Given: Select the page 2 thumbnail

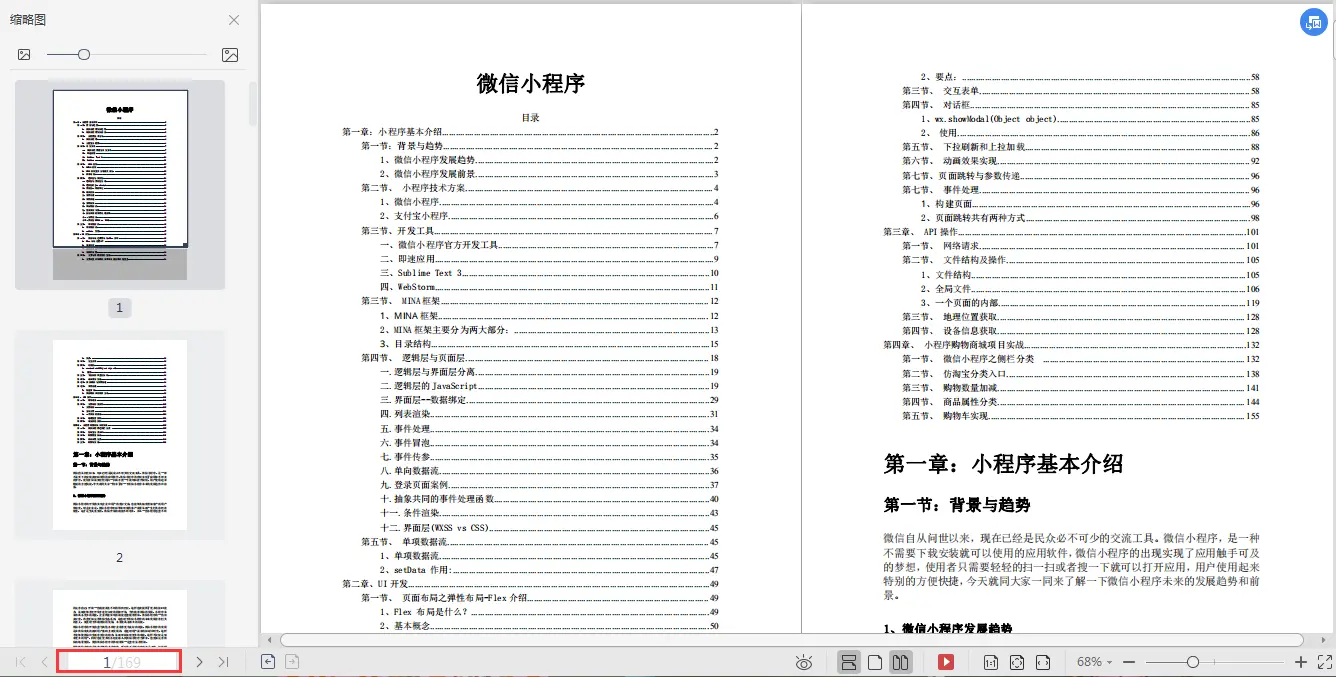Looking at the screenshot, I should pos(120,434).
